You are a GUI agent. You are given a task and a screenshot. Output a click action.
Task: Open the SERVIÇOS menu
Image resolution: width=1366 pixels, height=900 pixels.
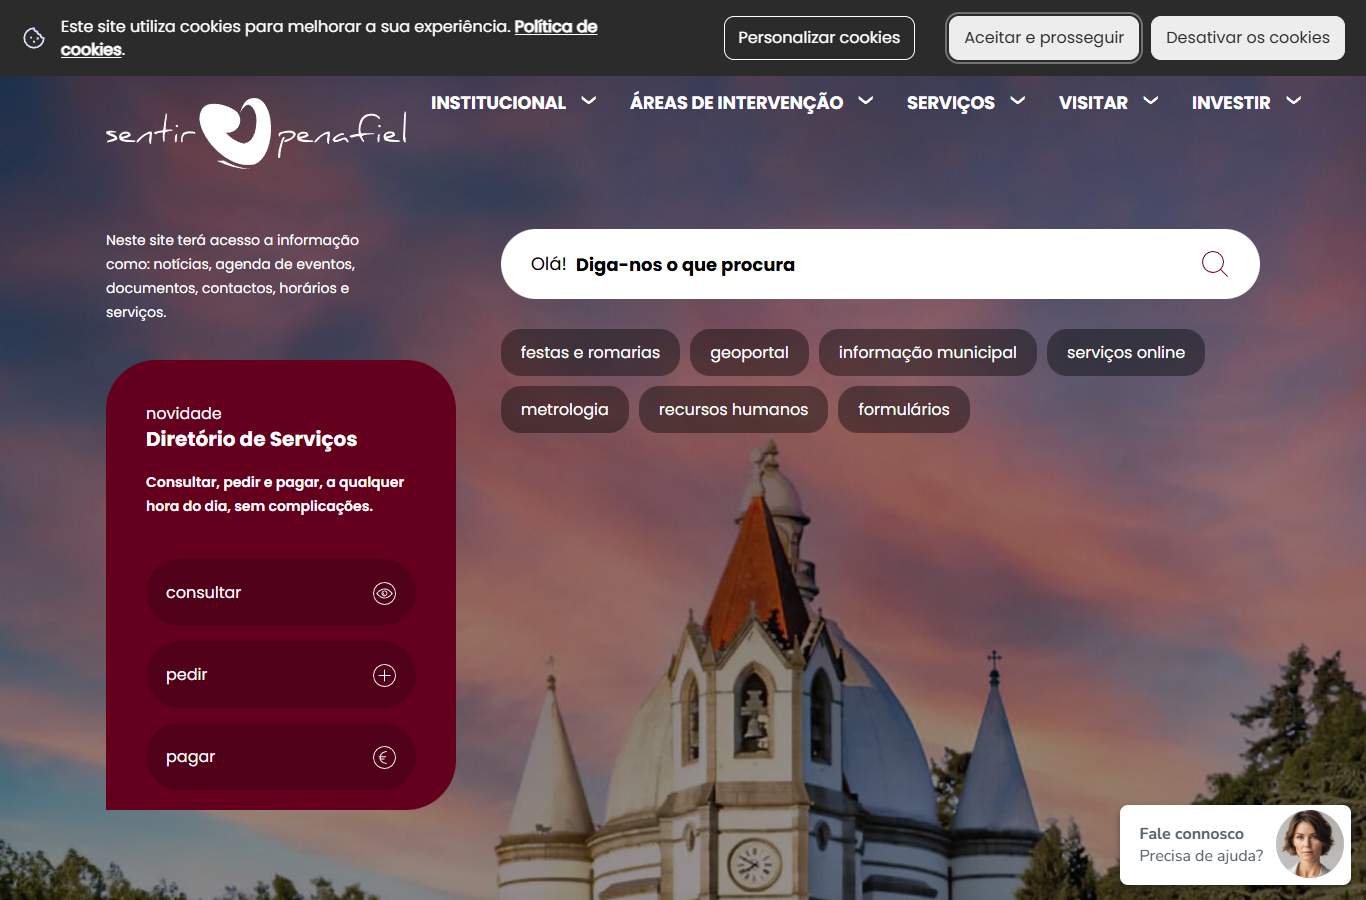click(950, 103)
